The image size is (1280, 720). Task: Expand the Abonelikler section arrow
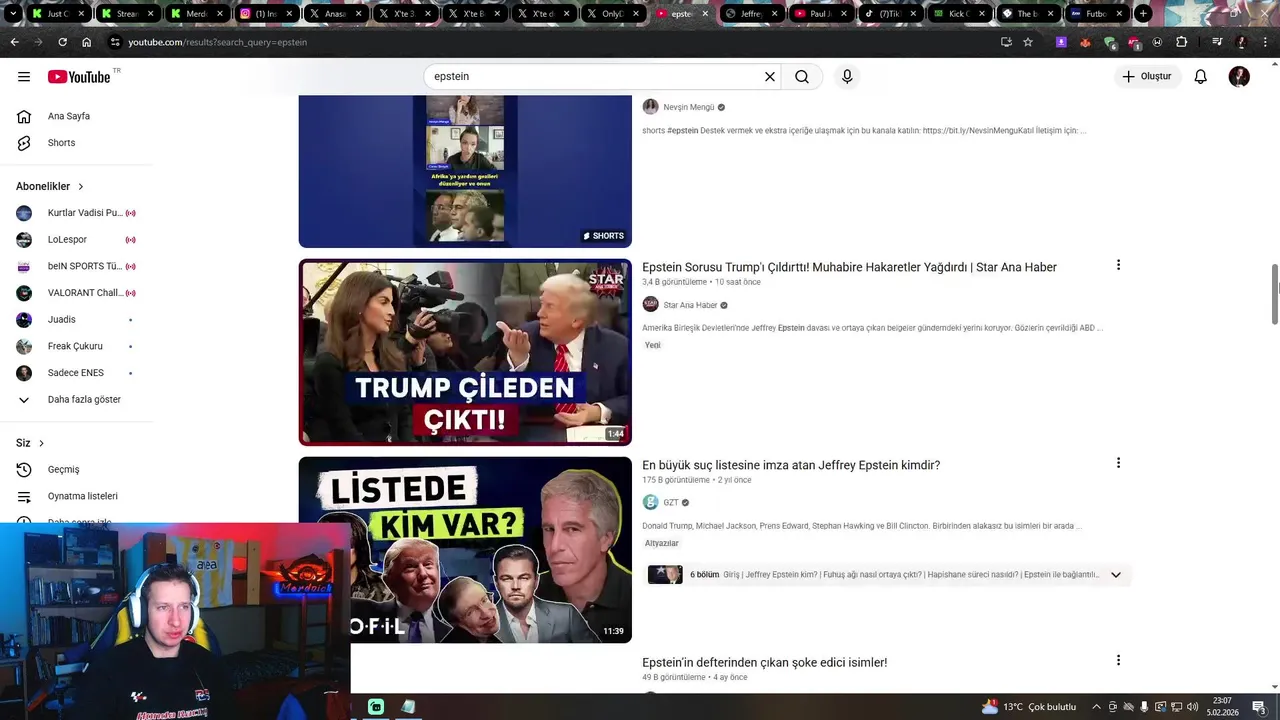pyautogui.click(x=81, y=187)
